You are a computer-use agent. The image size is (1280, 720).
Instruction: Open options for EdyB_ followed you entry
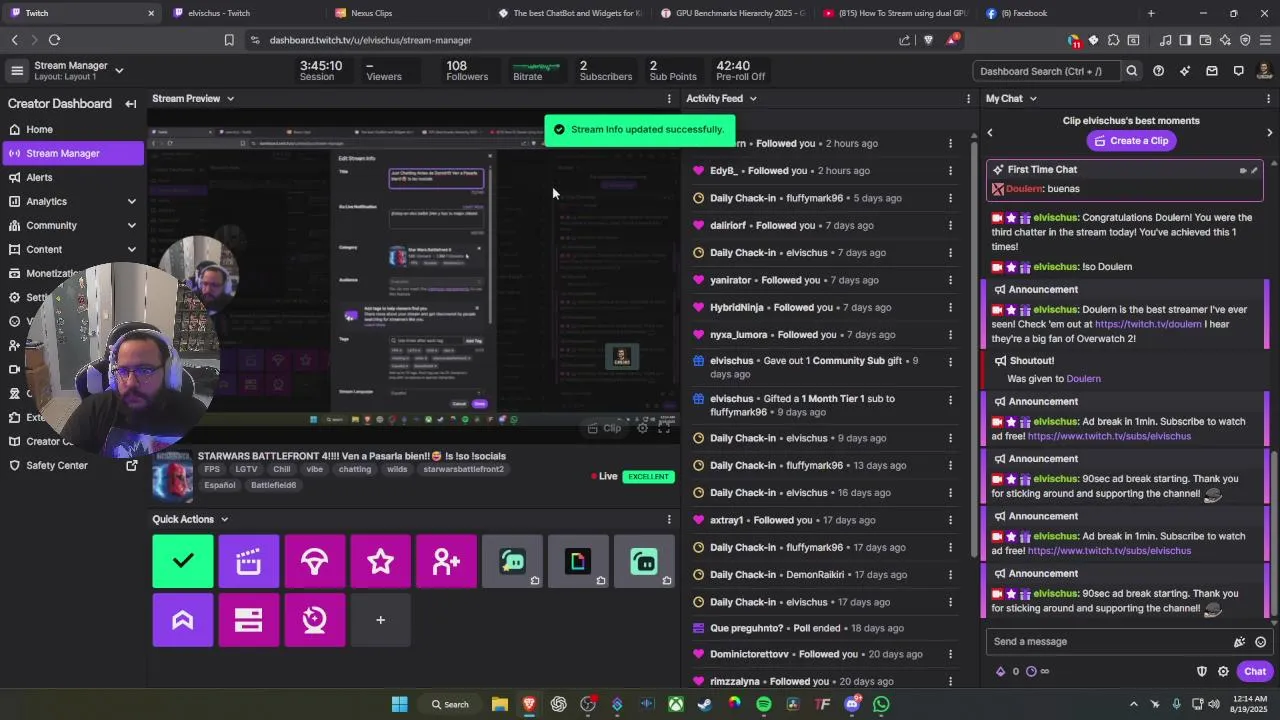point(950,171)
